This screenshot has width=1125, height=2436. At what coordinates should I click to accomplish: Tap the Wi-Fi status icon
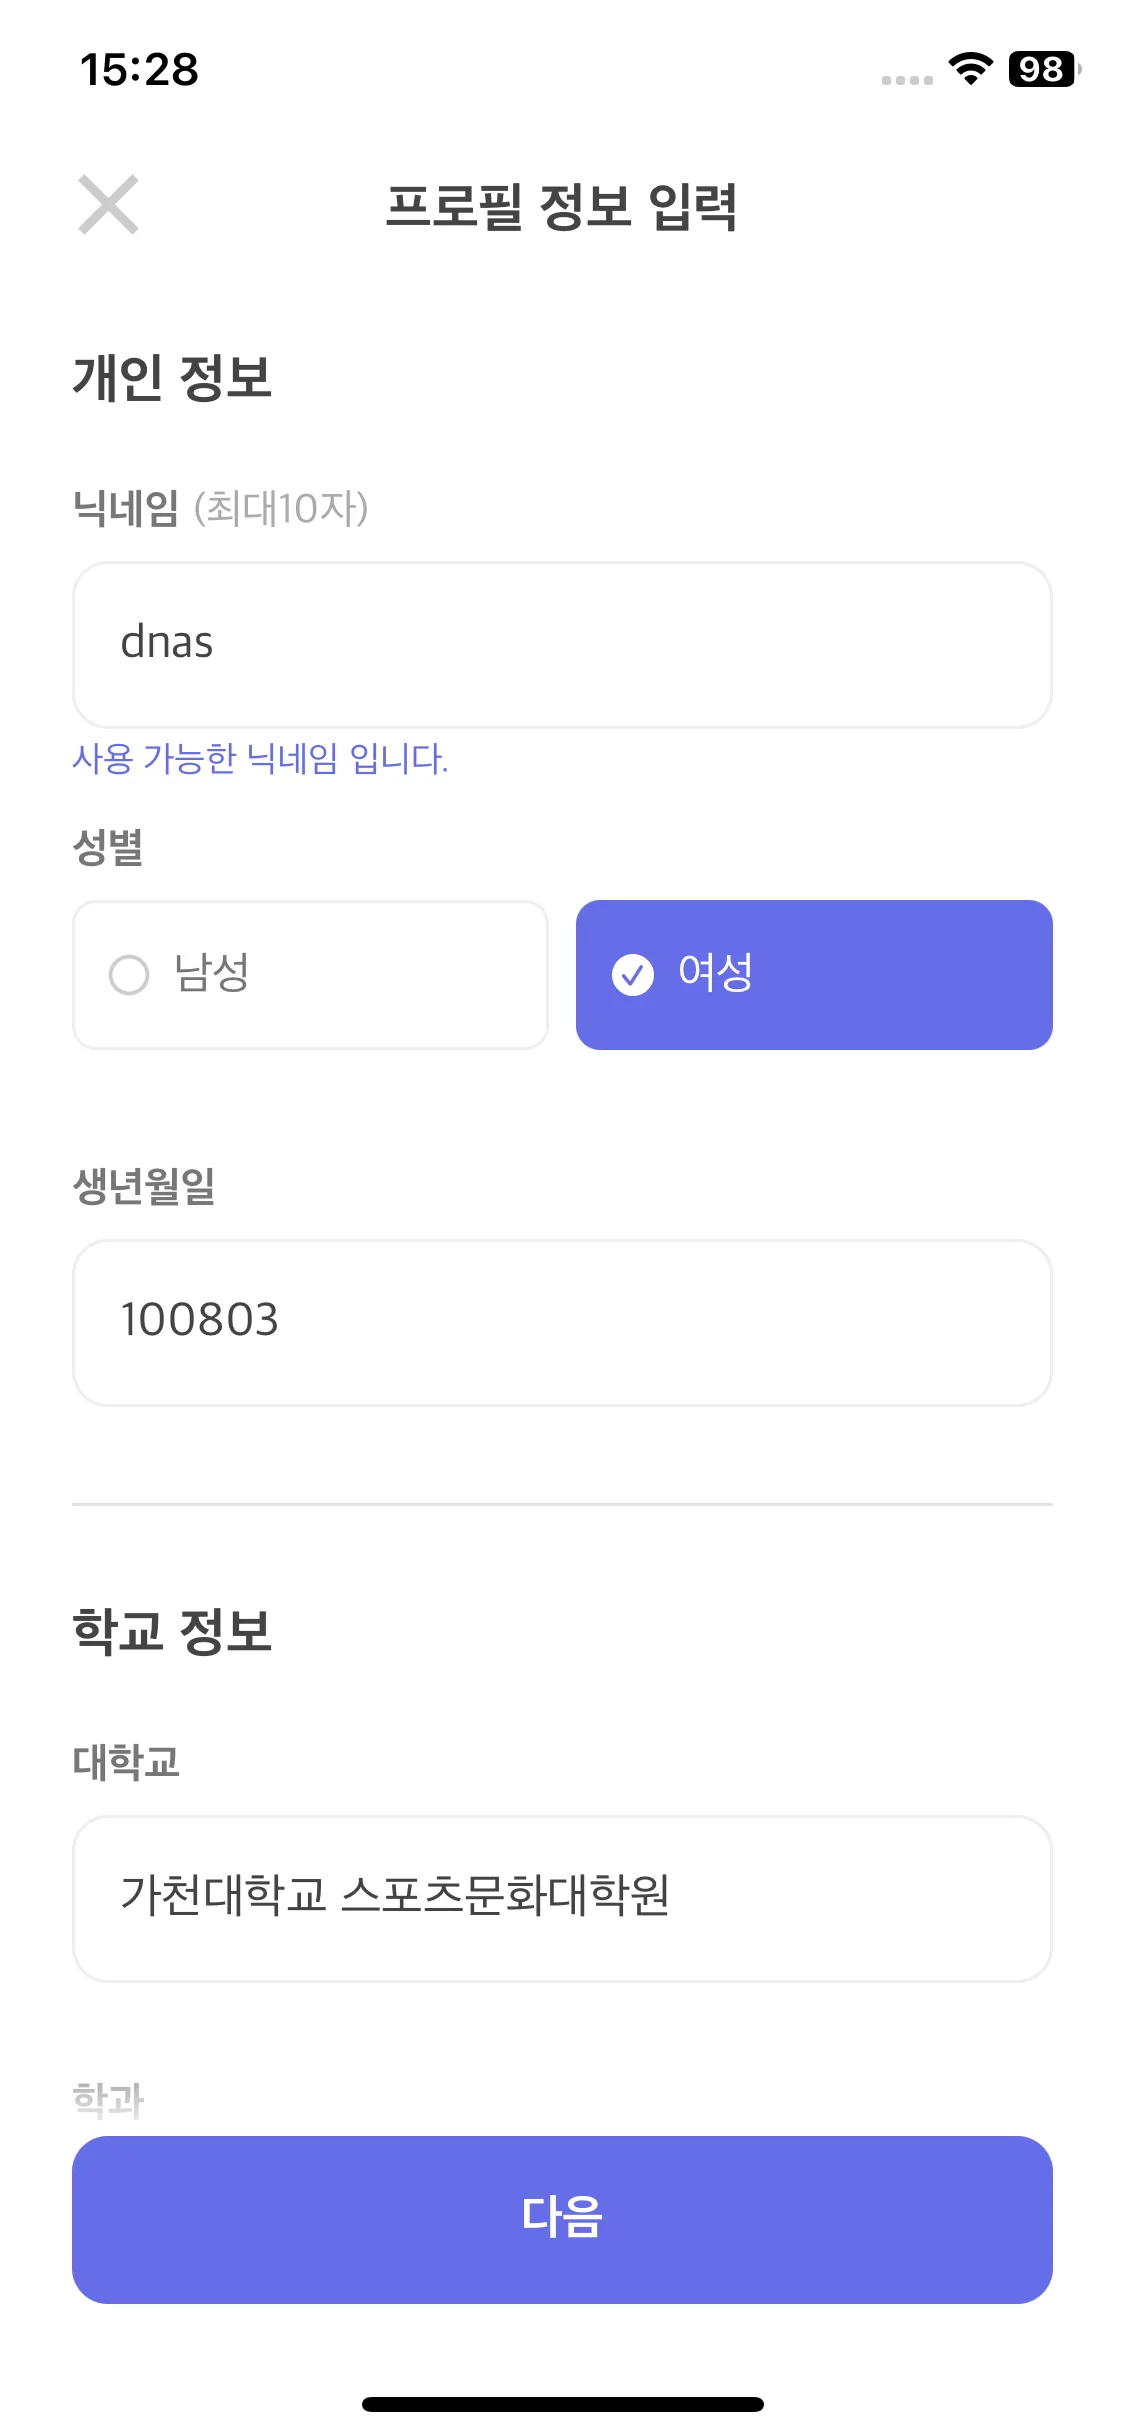(x=969, y=68)
